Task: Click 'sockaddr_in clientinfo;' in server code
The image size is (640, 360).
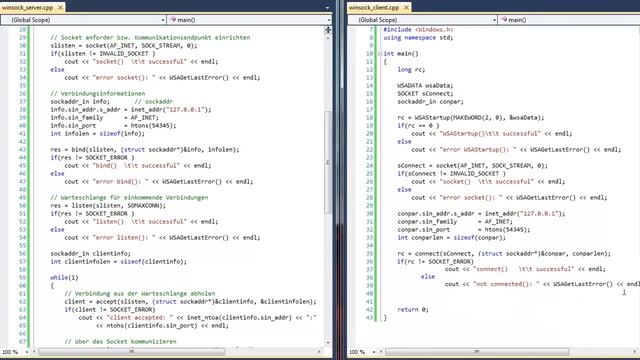Action: click(90, 253)
